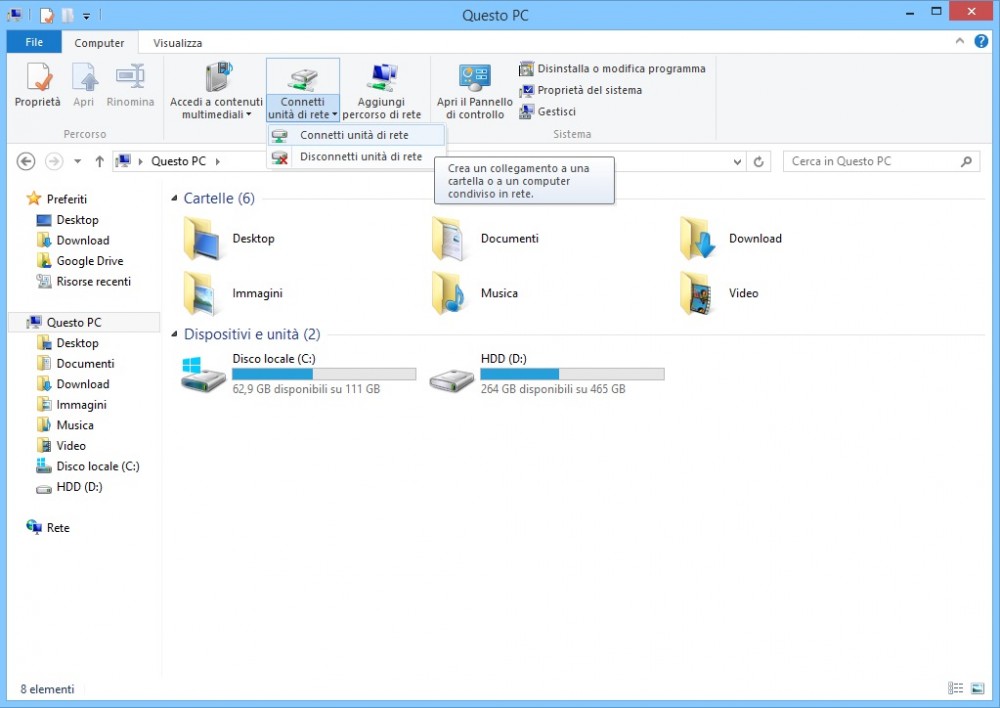Click Gestisci in the Sistema group
Screen dimensions: 1000x708
point(548,112)
